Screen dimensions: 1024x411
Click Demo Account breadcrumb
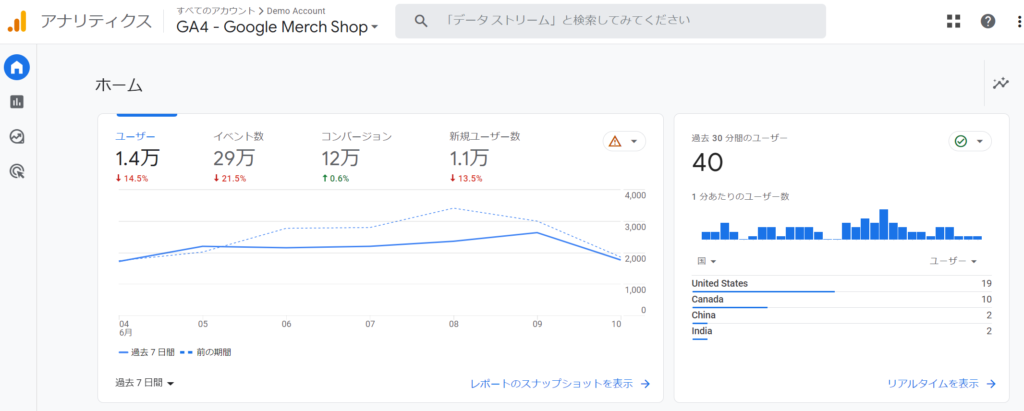pos(296,10)
